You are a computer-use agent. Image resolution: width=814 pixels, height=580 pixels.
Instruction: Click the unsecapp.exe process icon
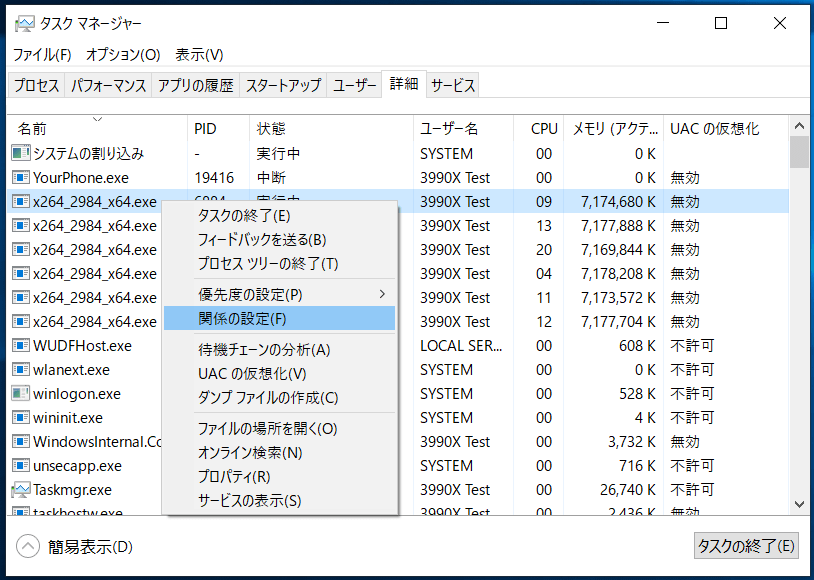click(20, 465)
